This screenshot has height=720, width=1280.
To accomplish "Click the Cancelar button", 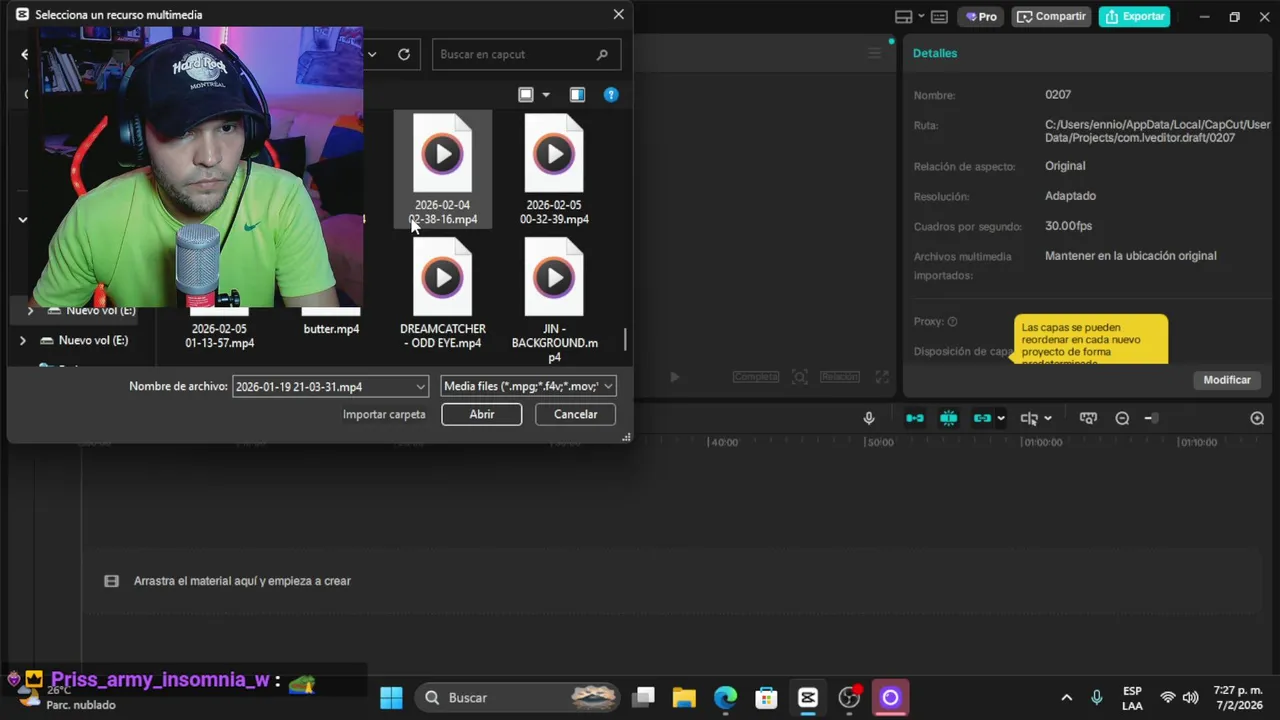I will point(575,414).
